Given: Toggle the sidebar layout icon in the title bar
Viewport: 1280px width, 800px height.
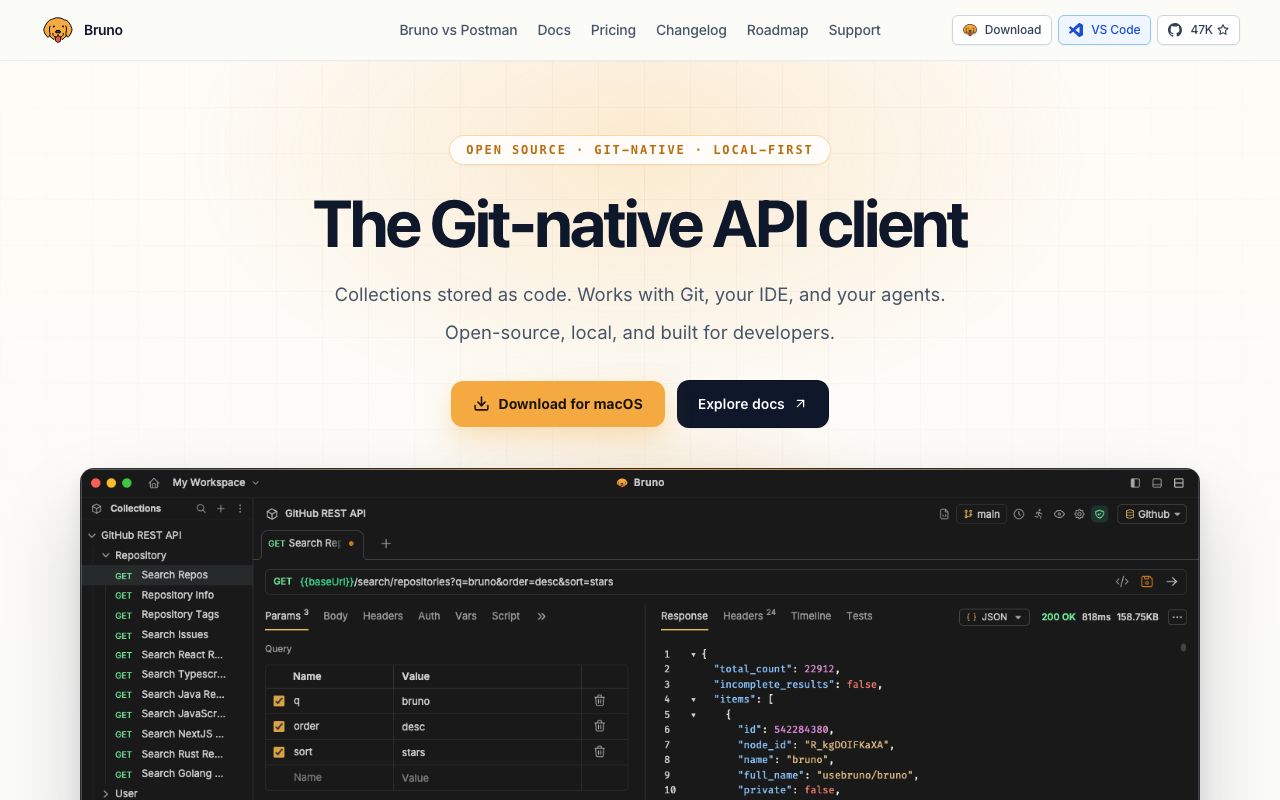Looking at the screenshot, I should coord(1135,483).
